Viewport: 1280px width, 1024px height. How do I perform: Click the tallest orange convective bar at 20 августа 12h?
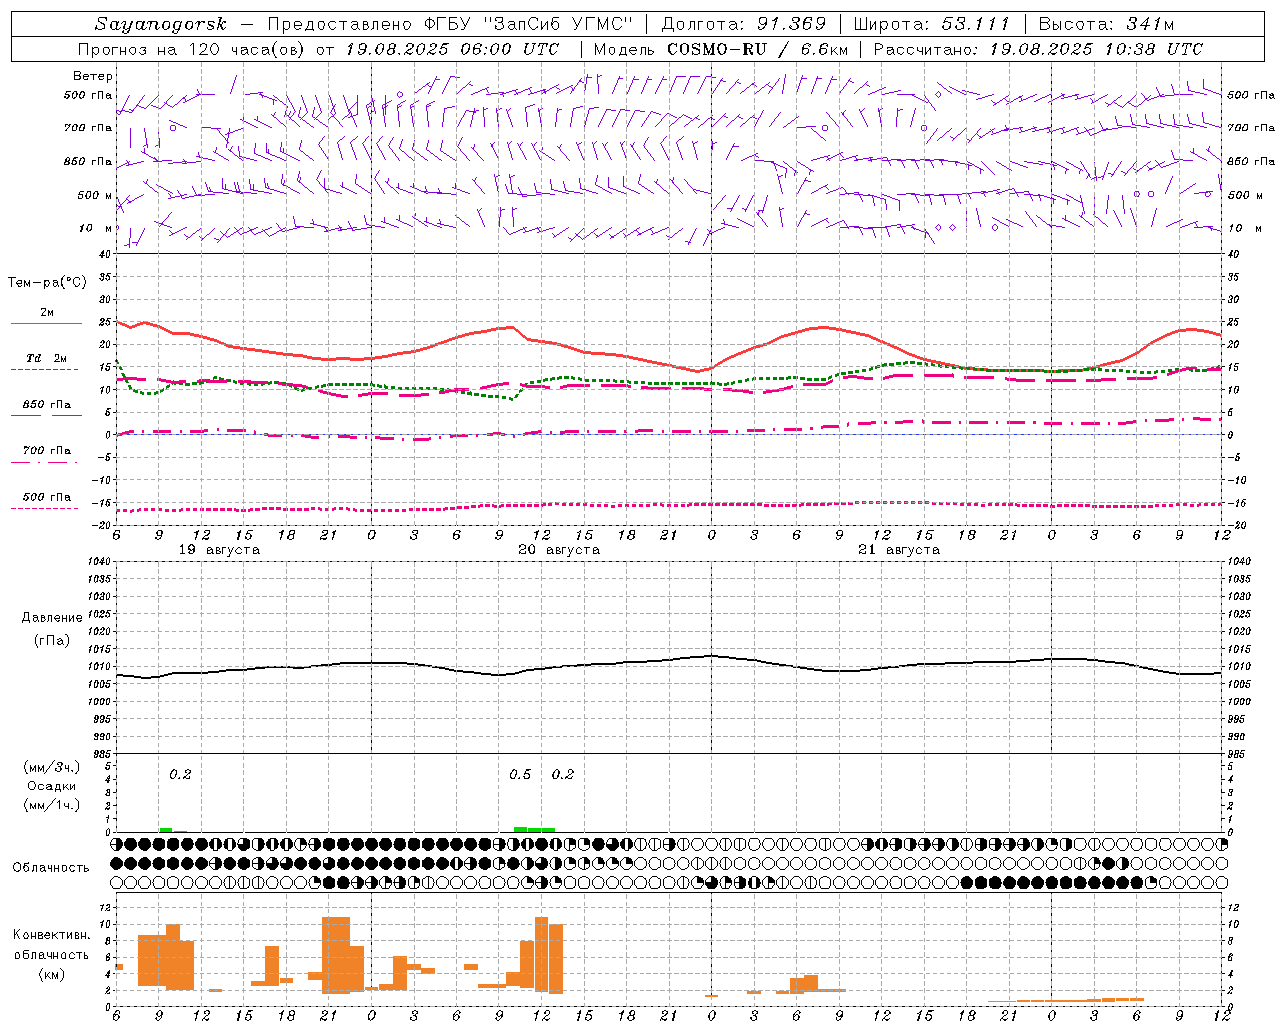(541, 954)
